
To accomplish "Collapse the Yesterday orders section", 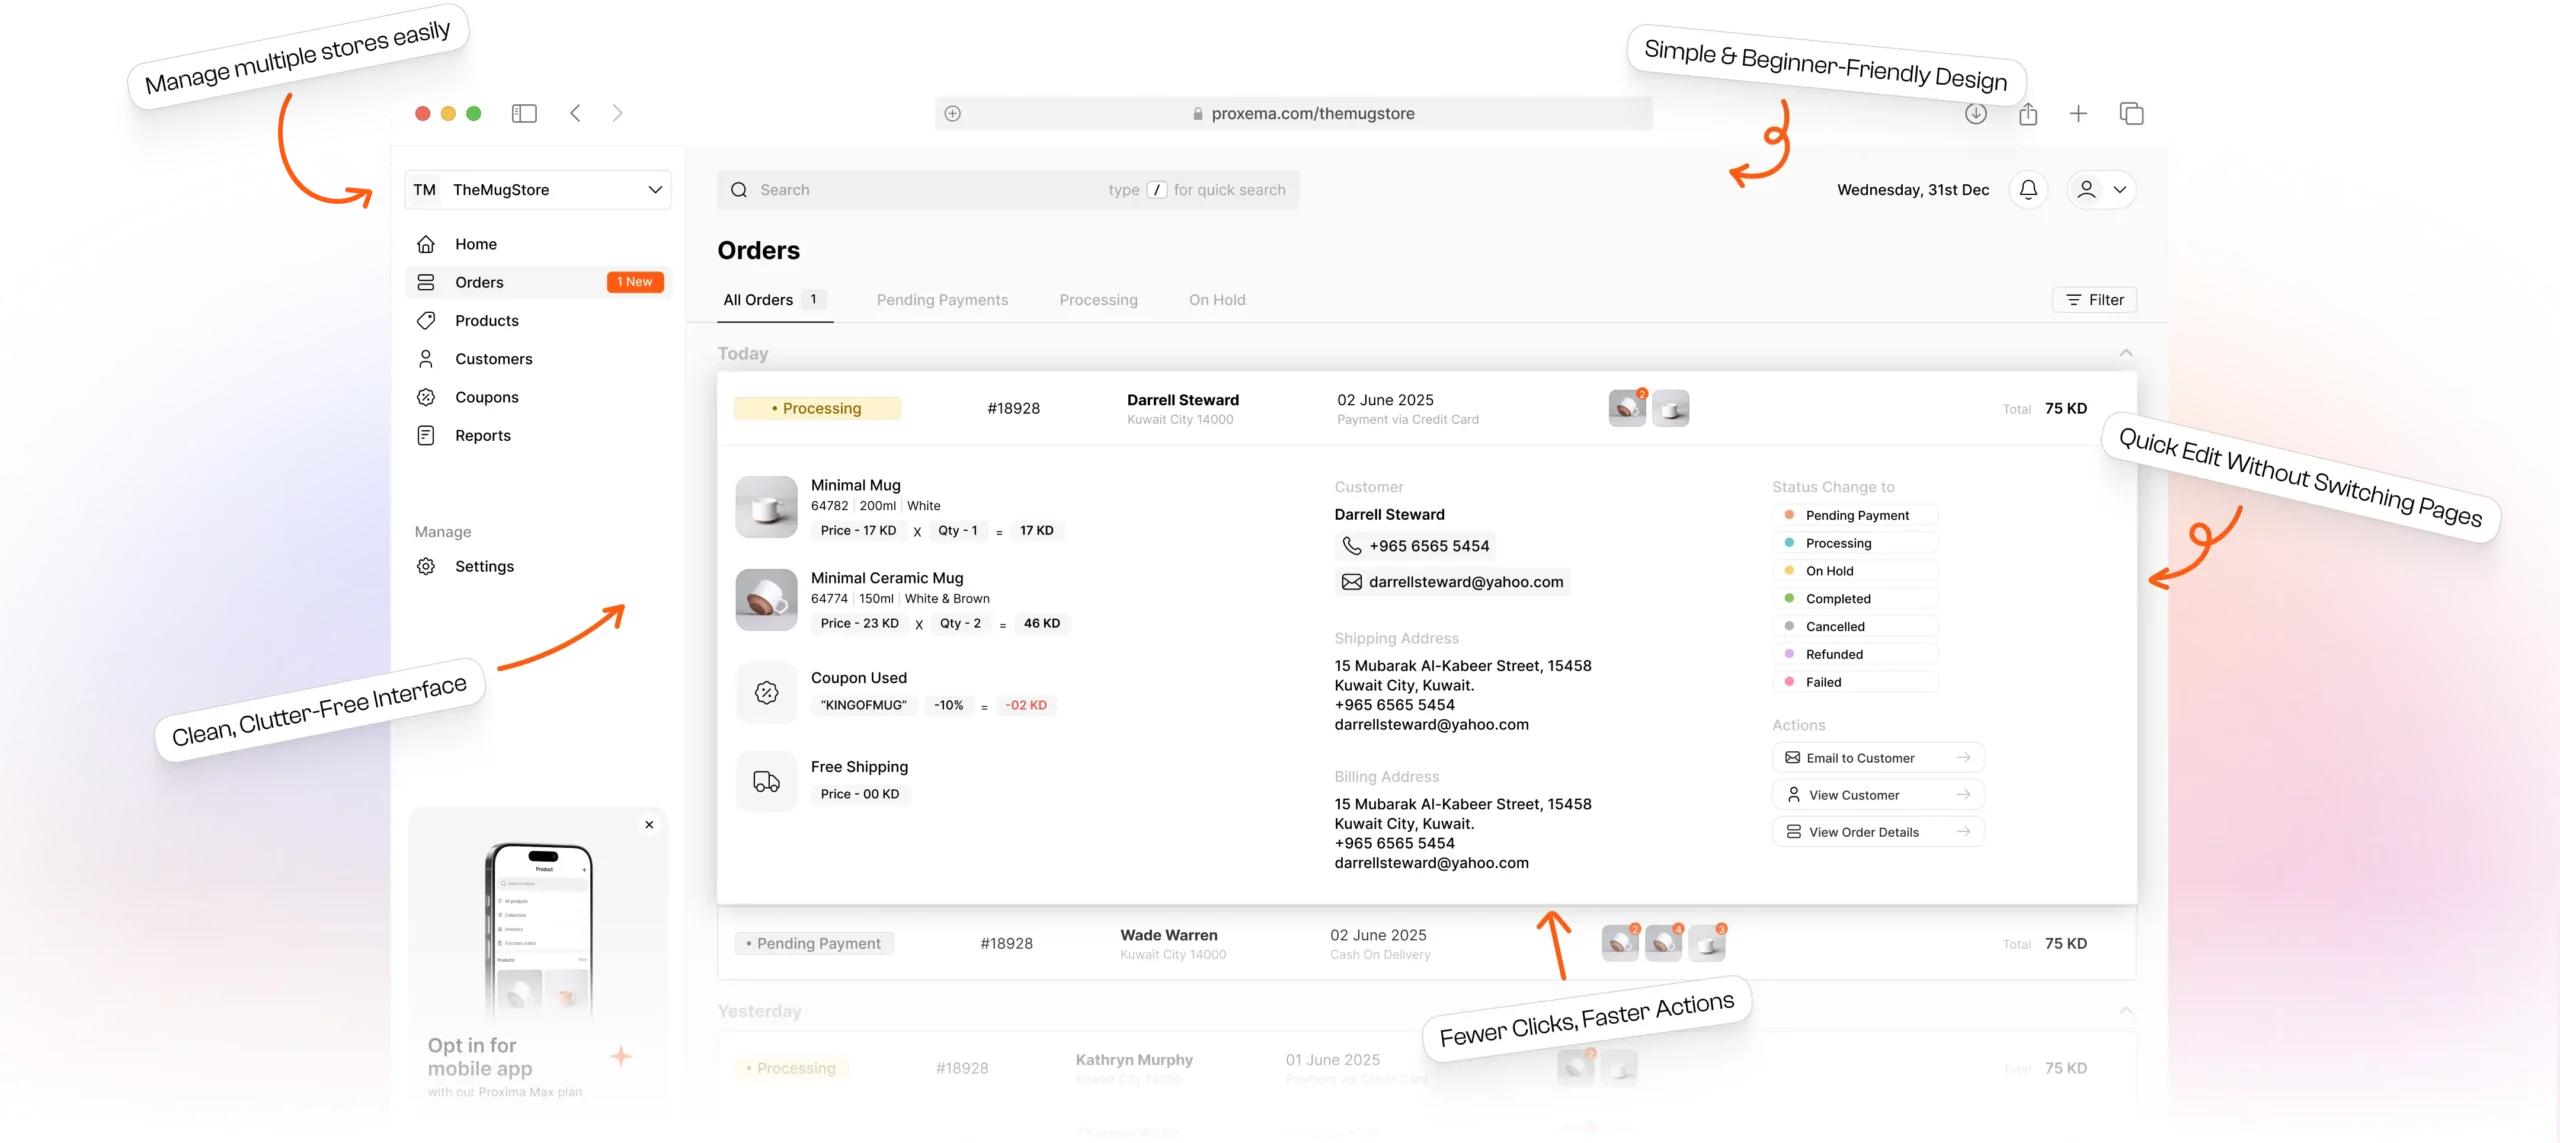I will [2126, 1011].
